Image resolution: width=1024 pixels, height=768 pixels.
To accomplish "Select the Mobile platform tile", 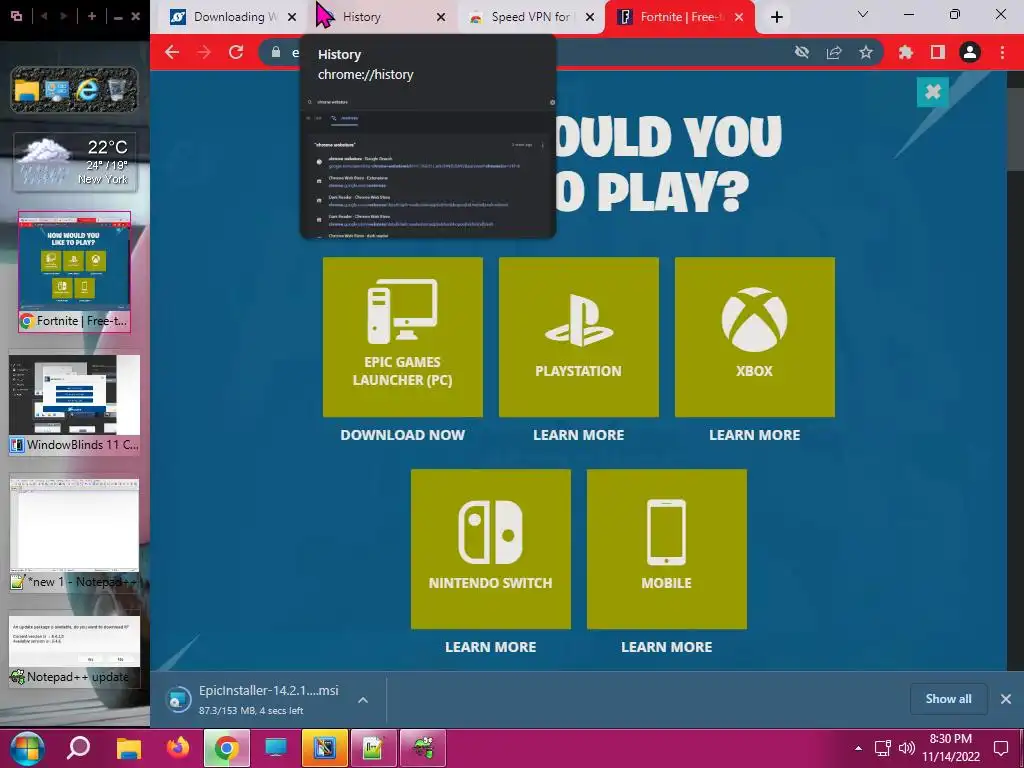I will pyautogui.click(x=667, y=549).
